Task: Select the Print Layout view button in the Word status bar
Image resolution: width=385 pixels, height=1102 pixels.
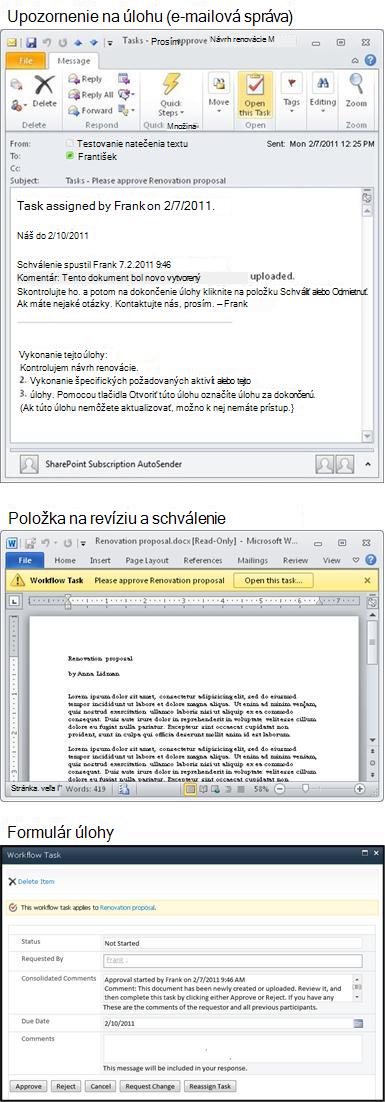Action: [190, 789]
